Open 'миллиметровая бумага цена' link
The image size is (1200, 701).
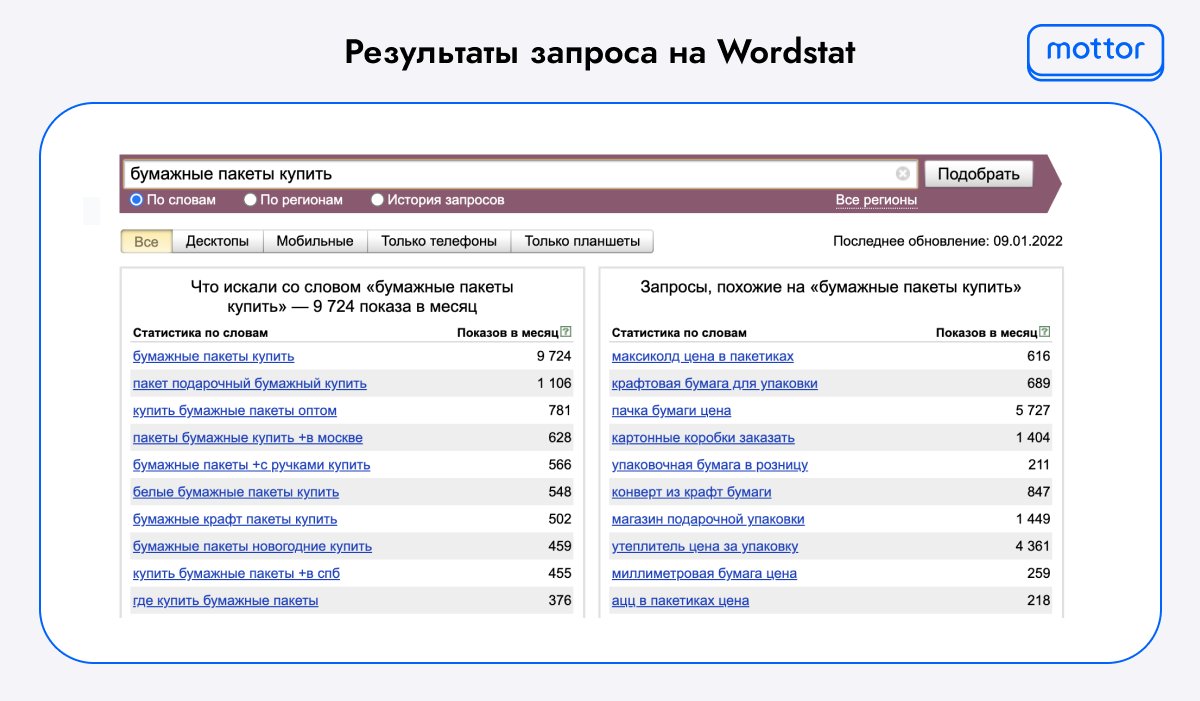point(704,573)
